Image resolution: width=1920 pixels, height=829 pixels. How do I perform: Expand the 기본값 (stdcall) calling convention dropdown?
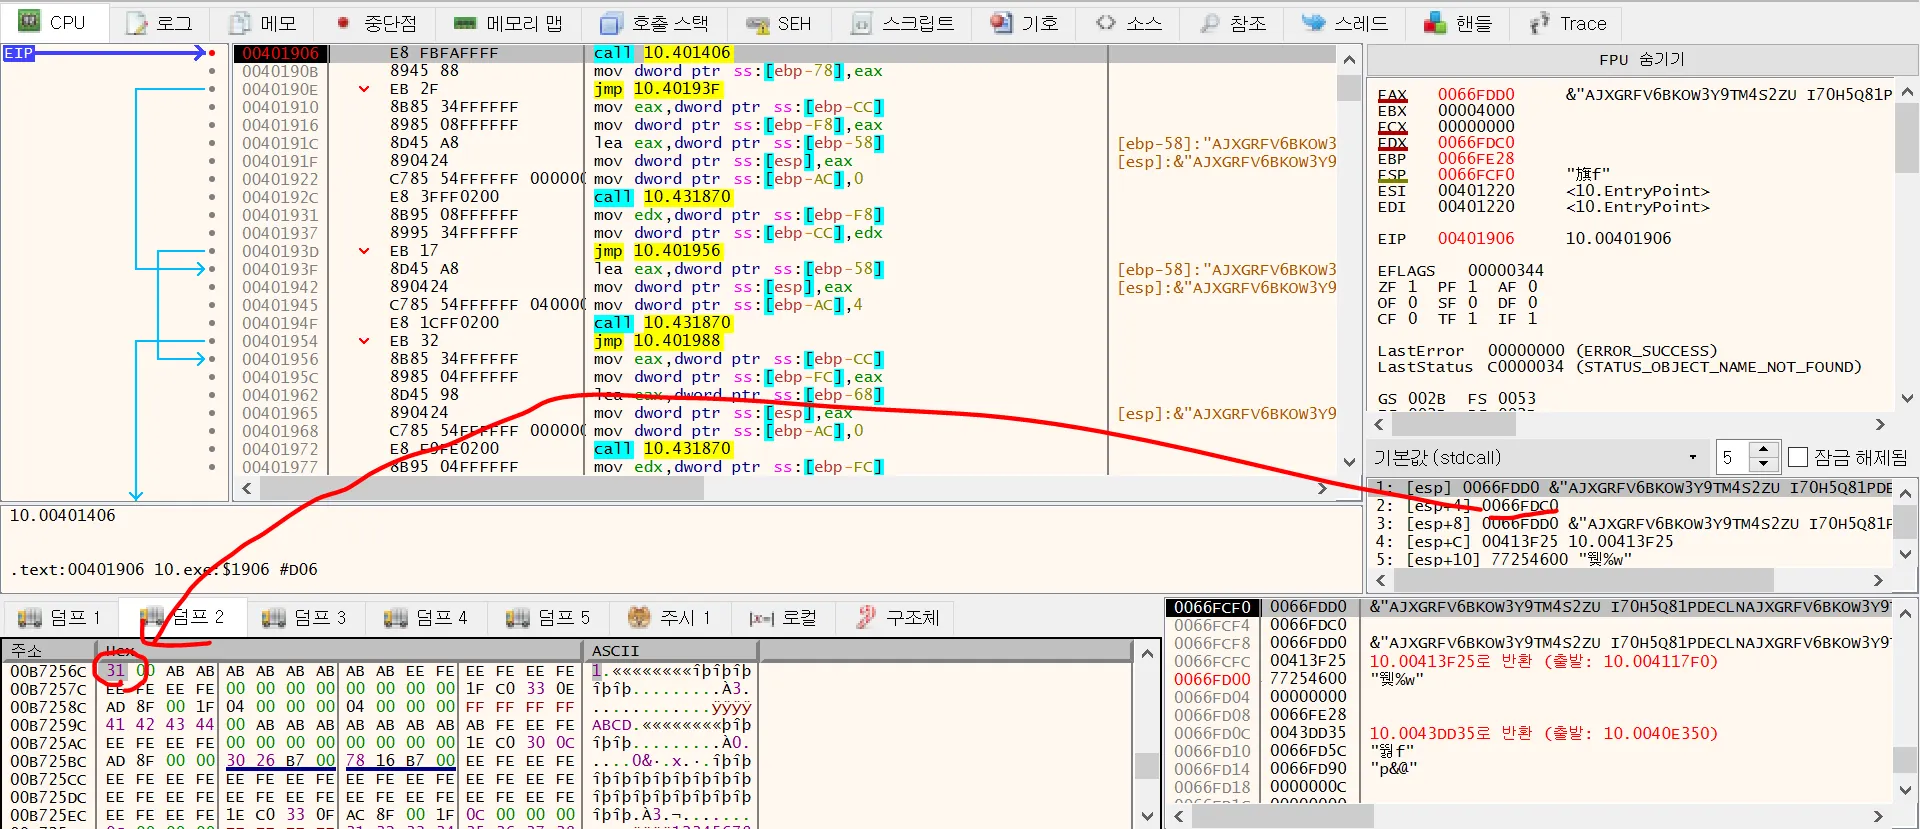tap(1692, 457)
